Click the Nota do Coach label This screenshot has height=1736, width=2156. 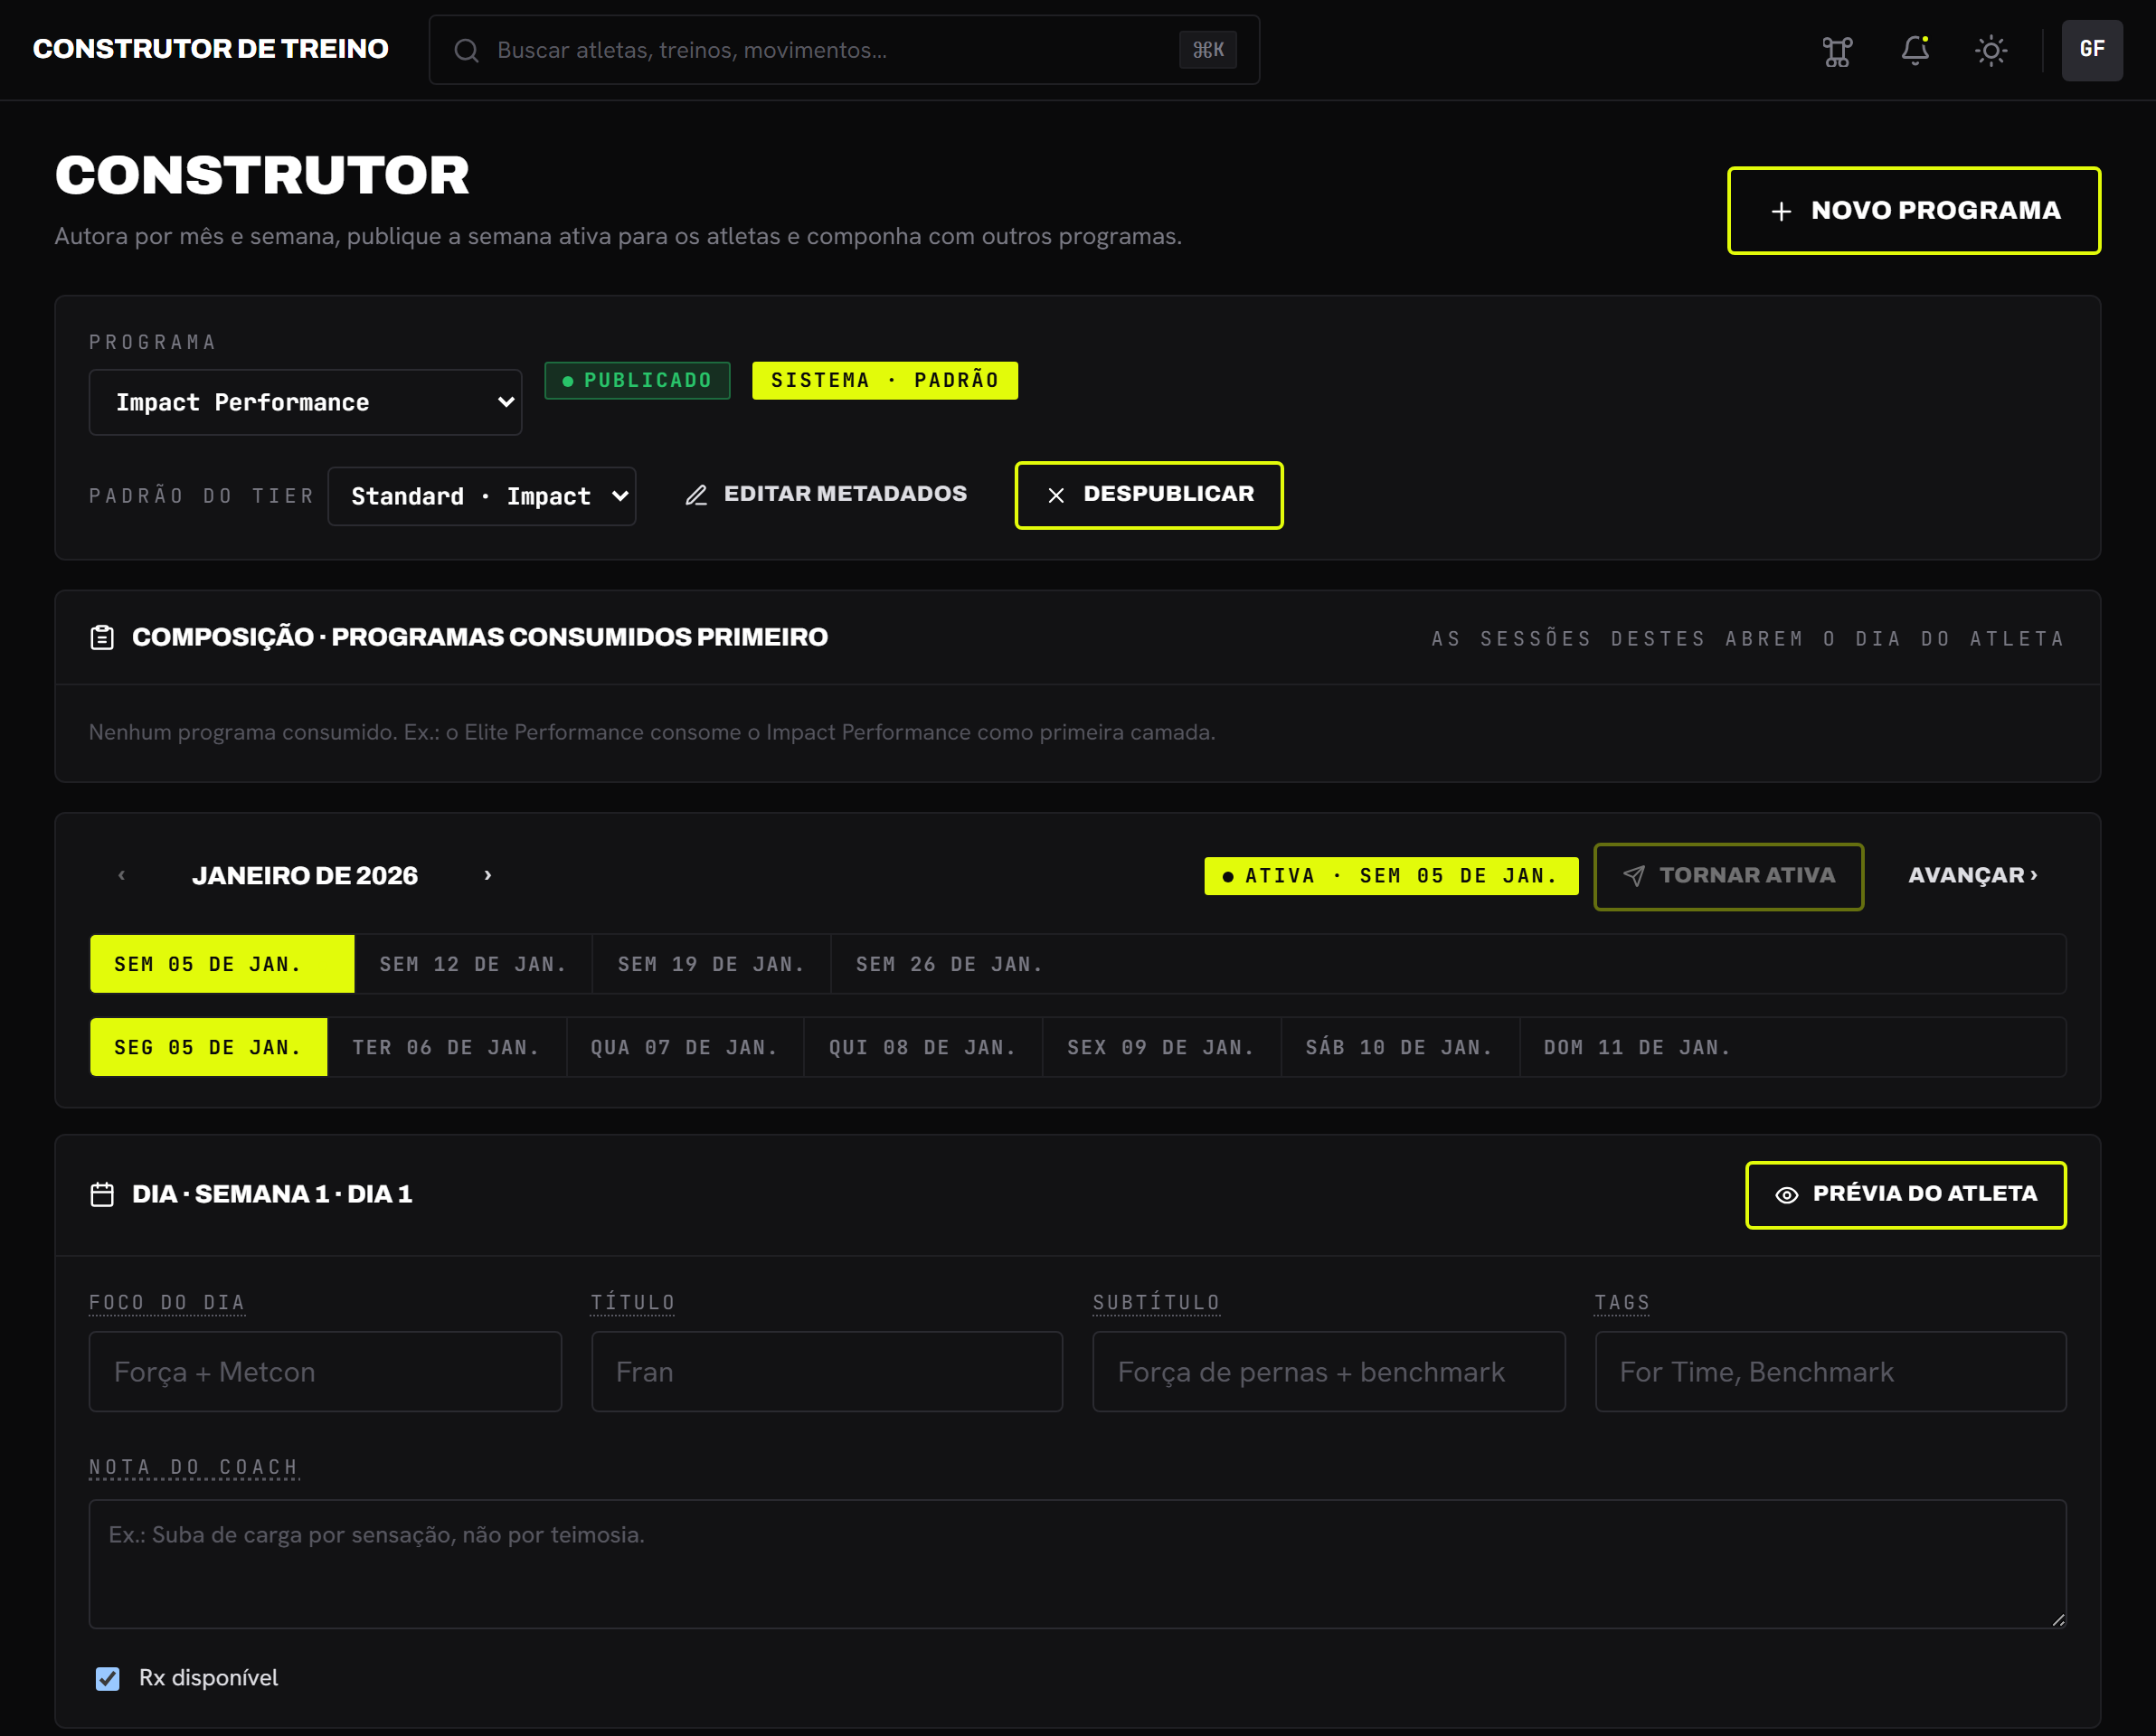tap(194, 1467)
